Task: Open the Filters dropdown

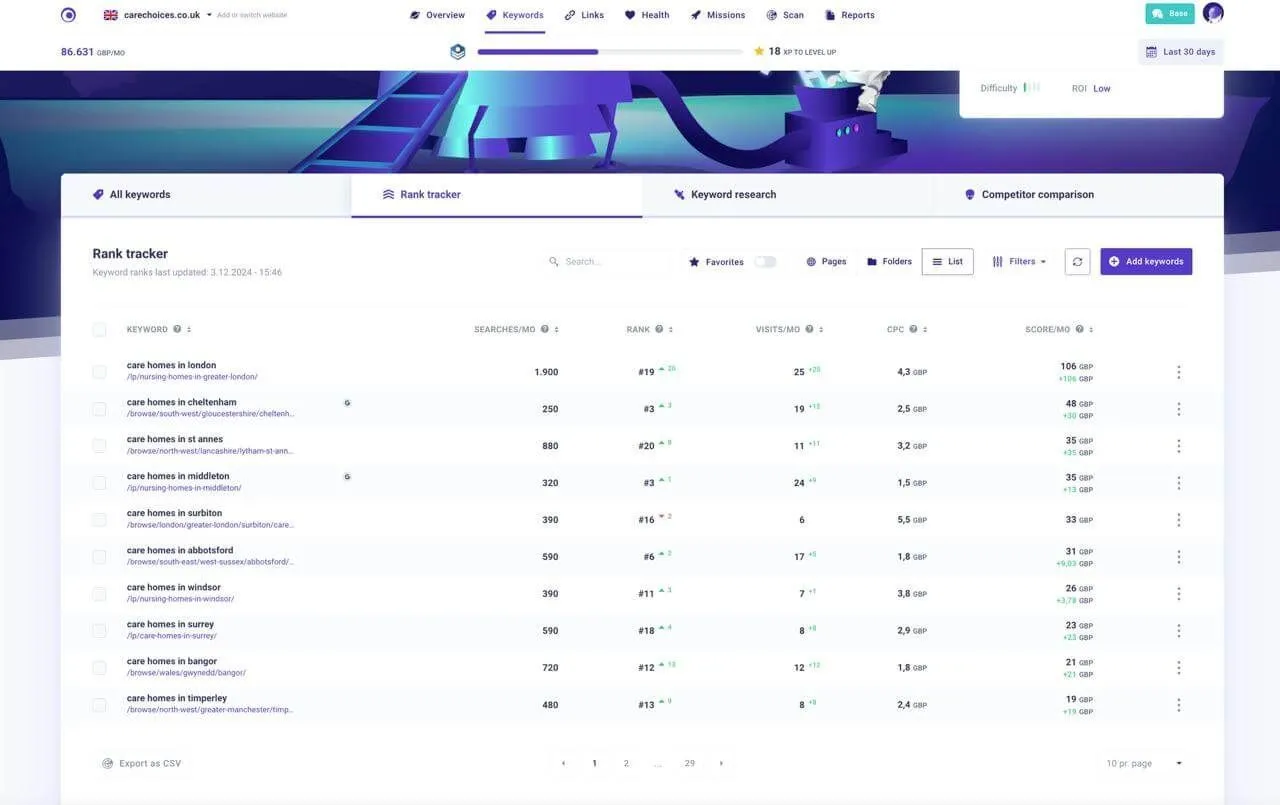Action: tap(1019, 262)
